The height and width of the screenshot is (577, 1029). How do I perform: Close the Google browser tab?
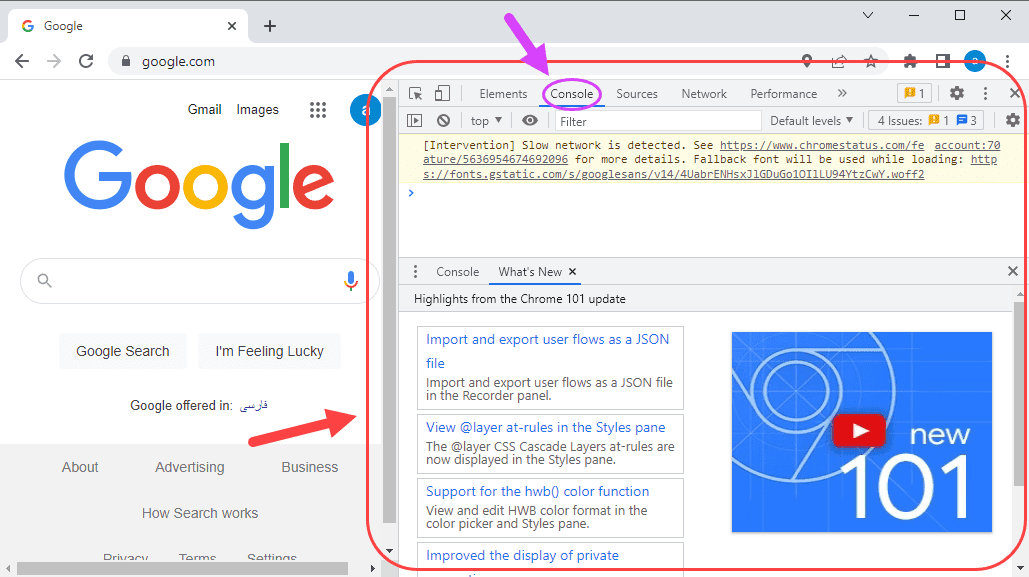[x=232, y=26]
